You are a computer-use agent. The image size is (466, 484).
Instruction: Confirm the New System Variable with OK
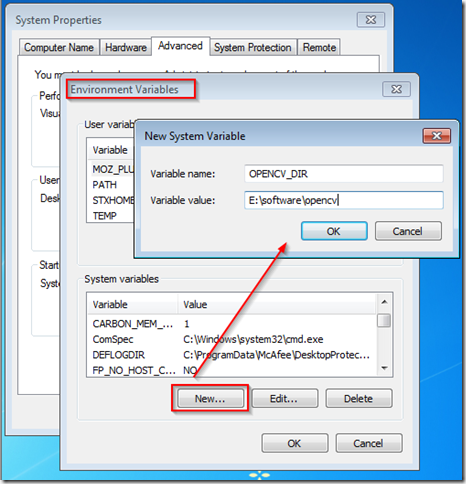tap(334, 231)
